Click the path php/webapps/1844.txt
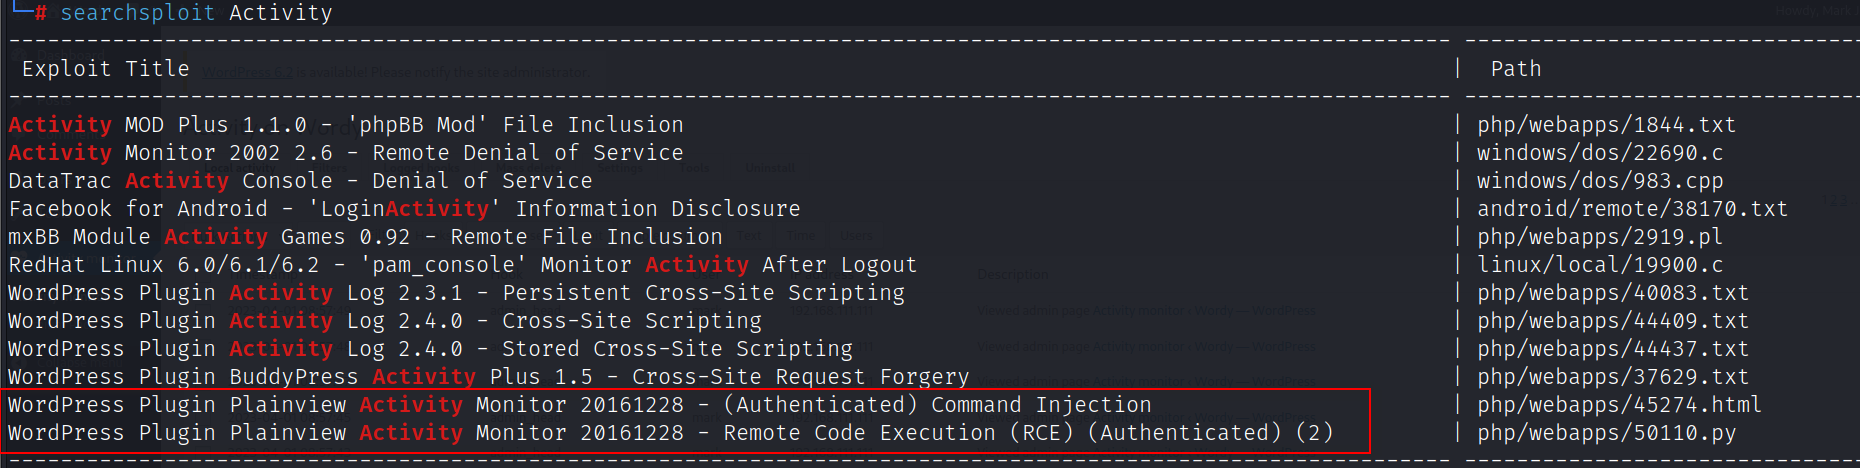This screenshot has height=468, width=1860. 1606,125
